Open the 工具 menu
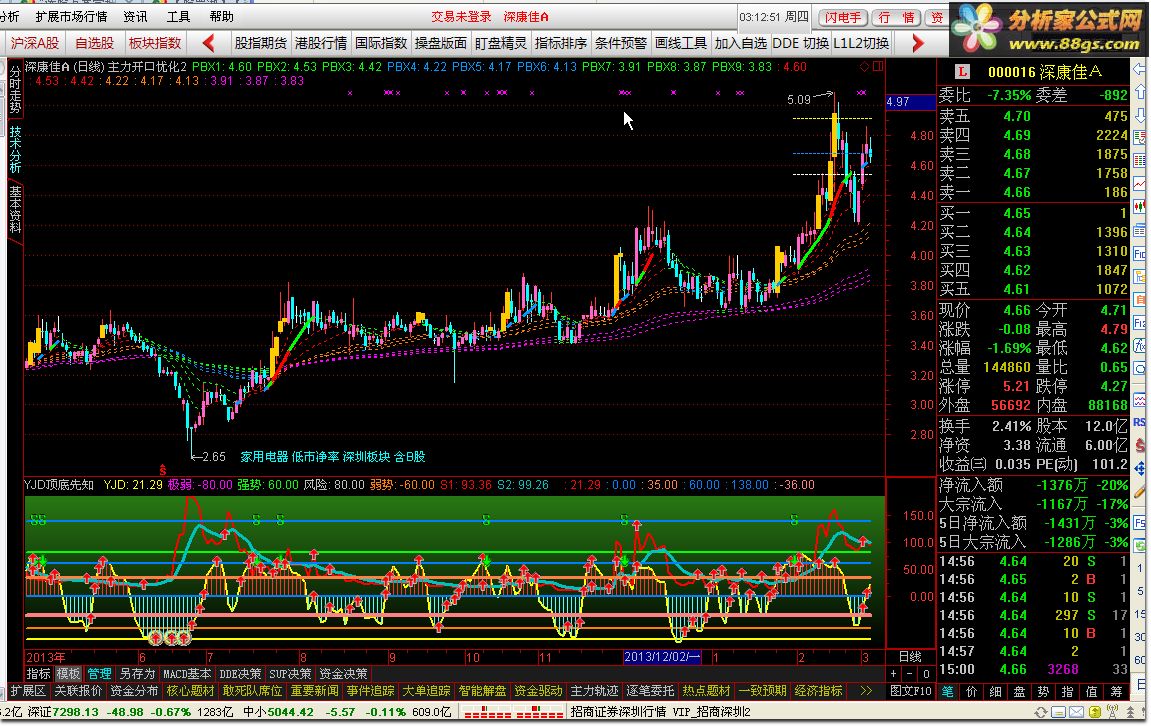The width and height of the screenshot is (1151, 726). click(x=178, y=16)
